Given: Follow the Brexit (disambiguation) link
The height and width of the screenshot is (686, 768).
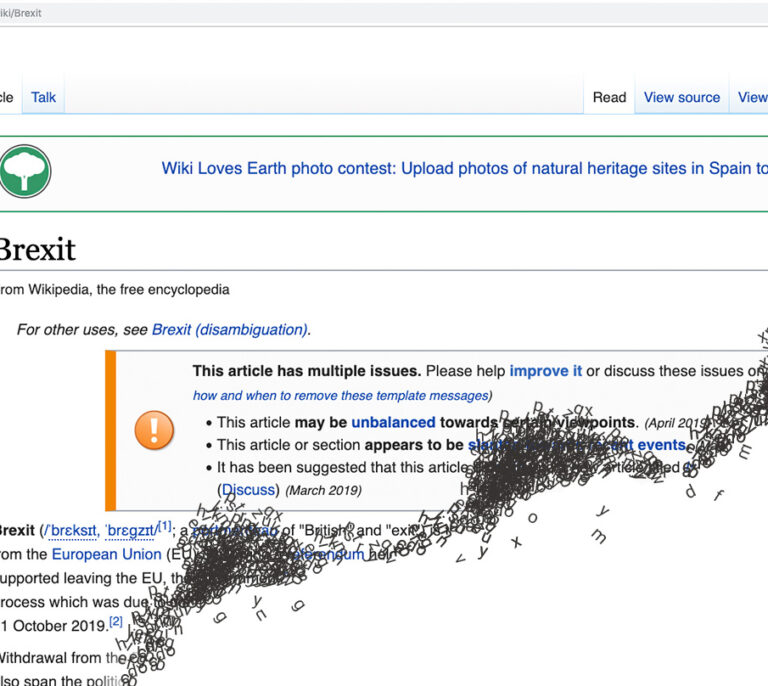Looking at the screenshot, I should coord(230,330).
